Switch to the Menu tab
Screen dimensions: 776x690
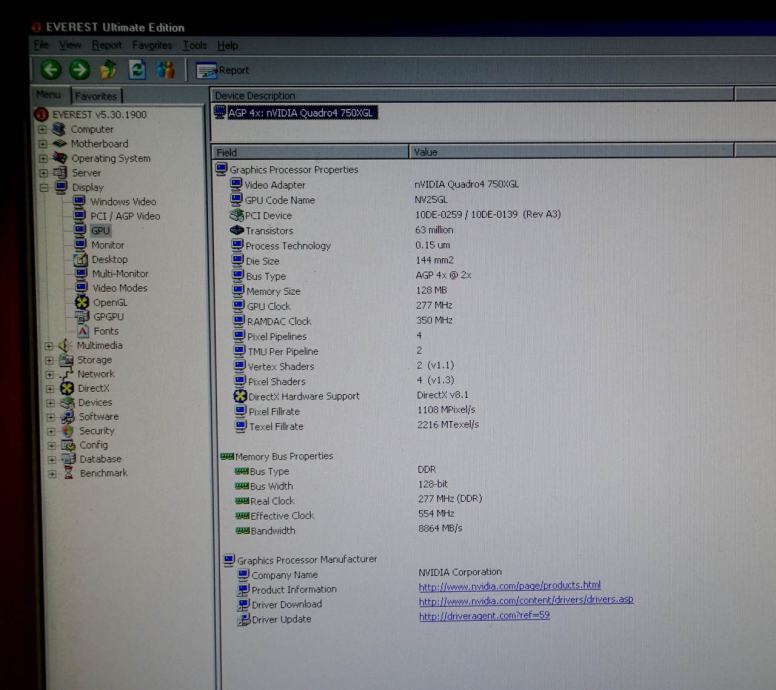click(49, 95)
